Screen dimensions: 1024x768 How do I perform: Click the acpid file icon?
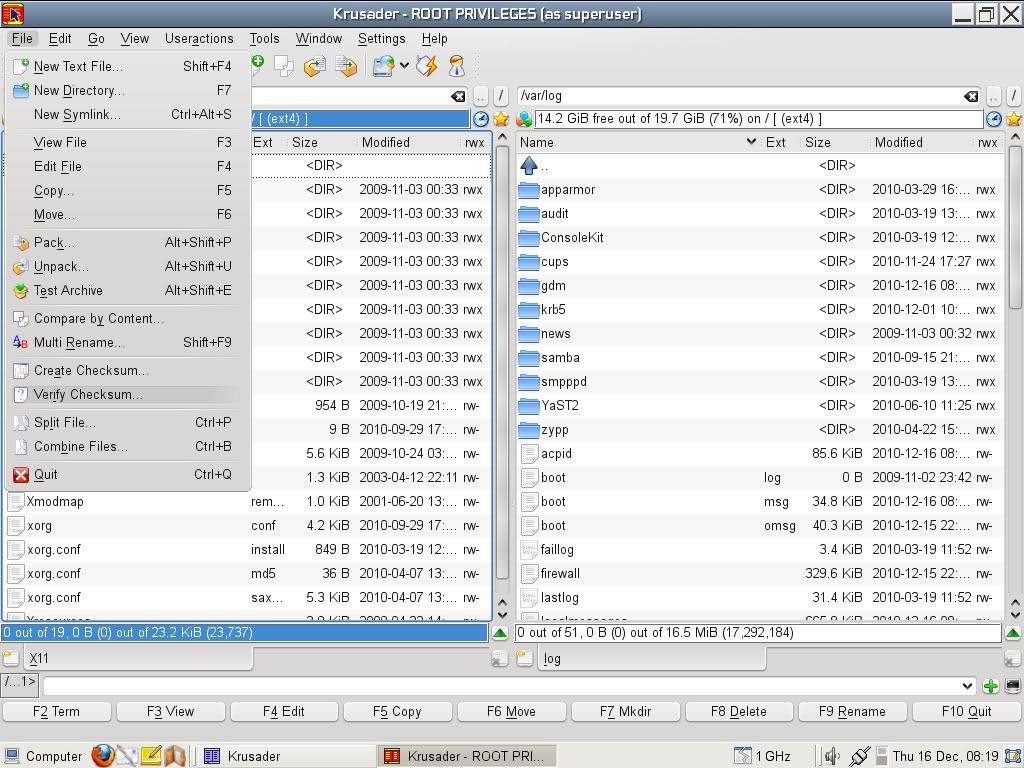pos(529,454)
